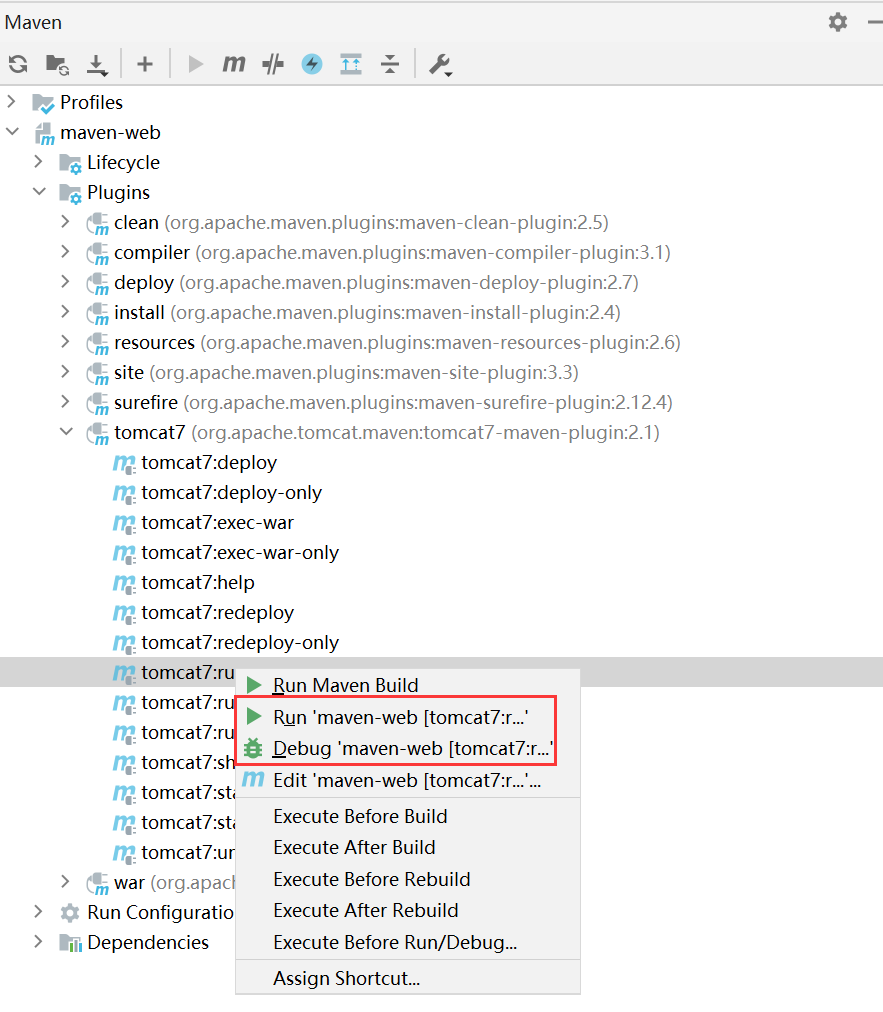Expand the Profiles node
The height and width of the screenshot is (1012, 883).
[12, 101]
